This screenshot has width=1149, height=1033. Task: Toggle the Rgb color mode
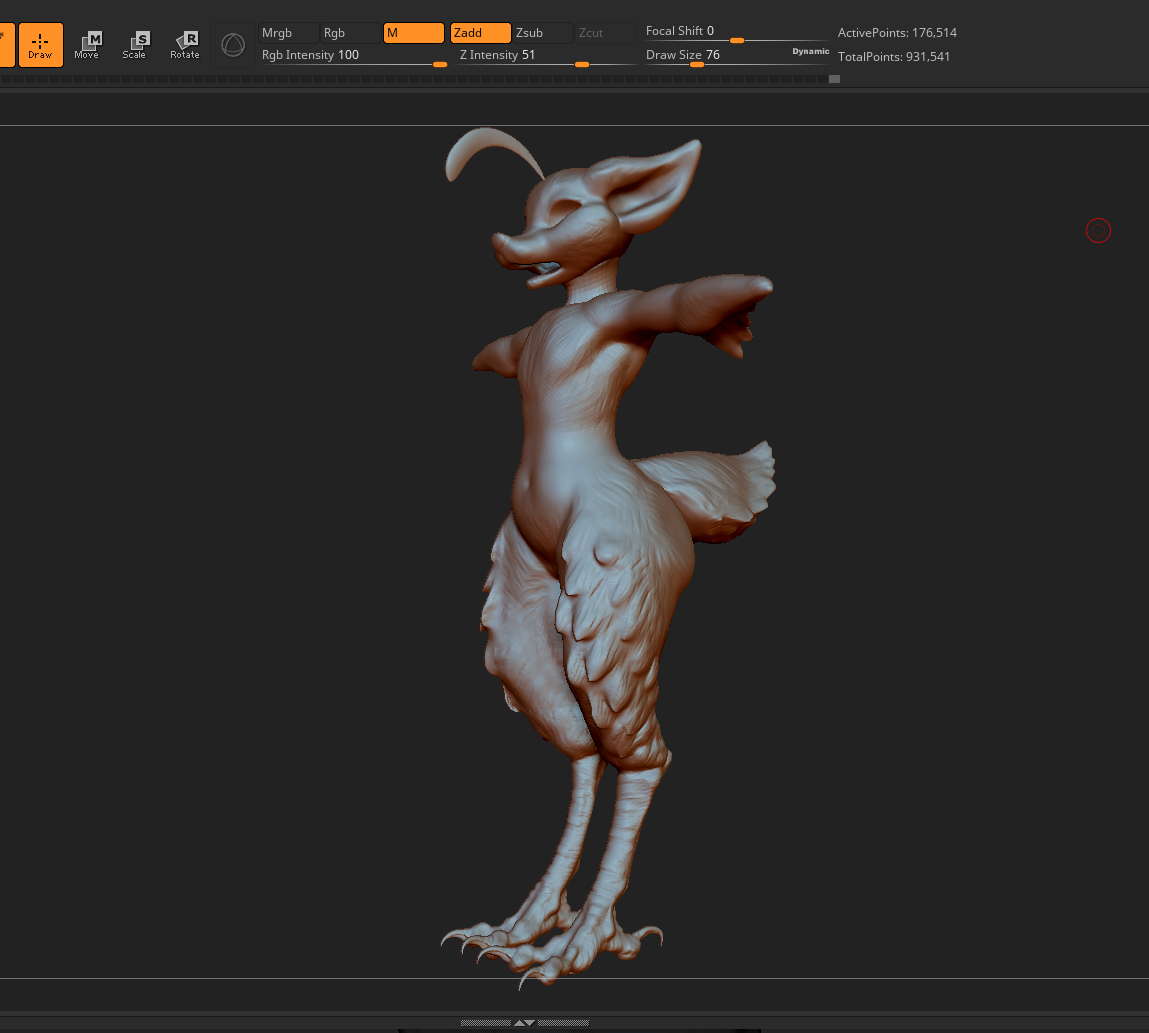[350, 33]
